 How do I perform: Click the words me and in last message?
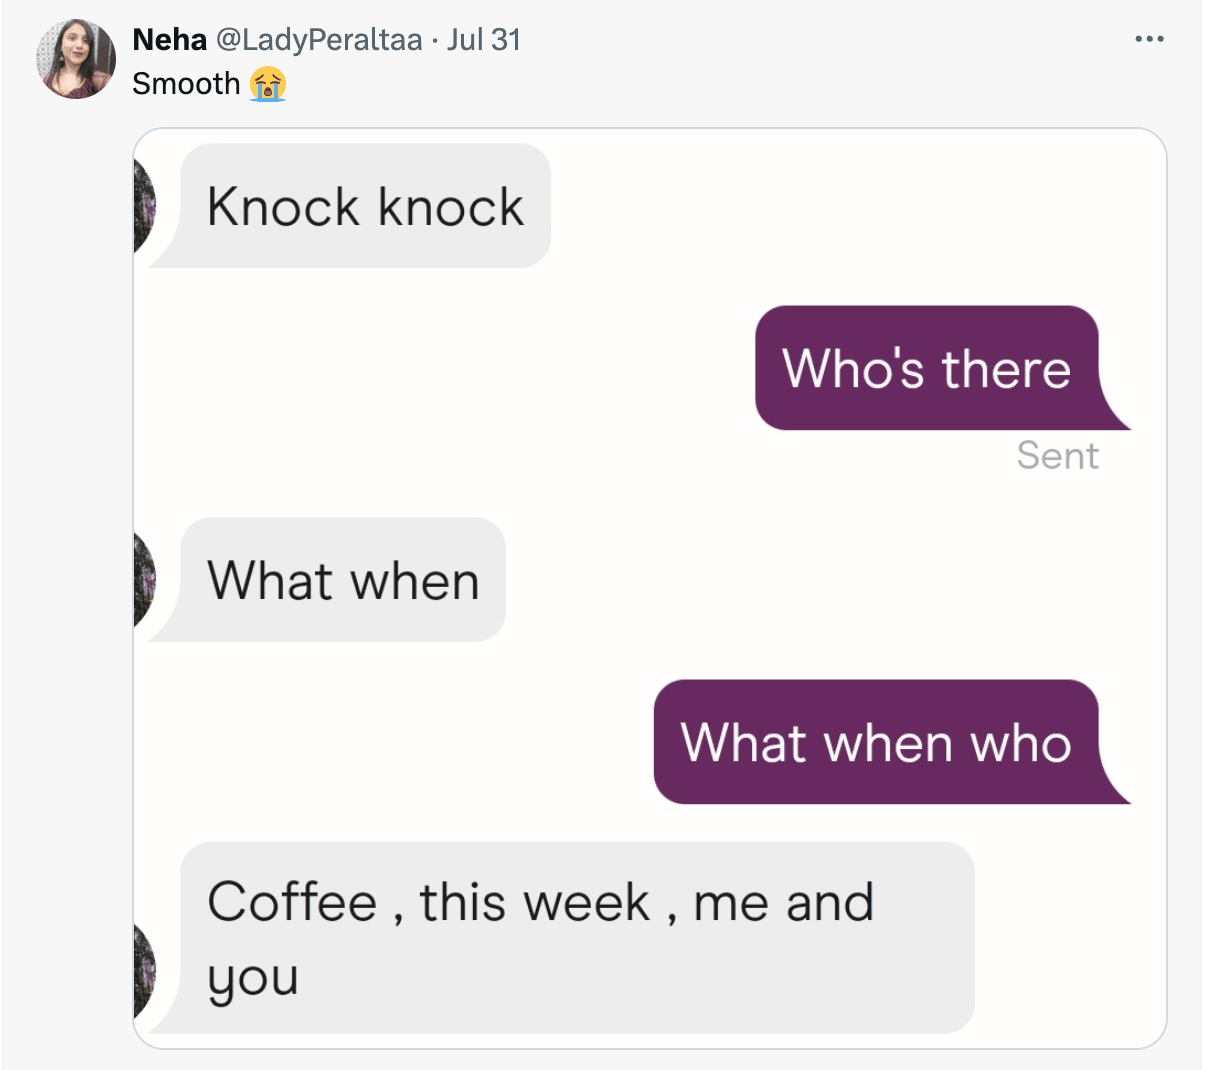tap(783, 902)
